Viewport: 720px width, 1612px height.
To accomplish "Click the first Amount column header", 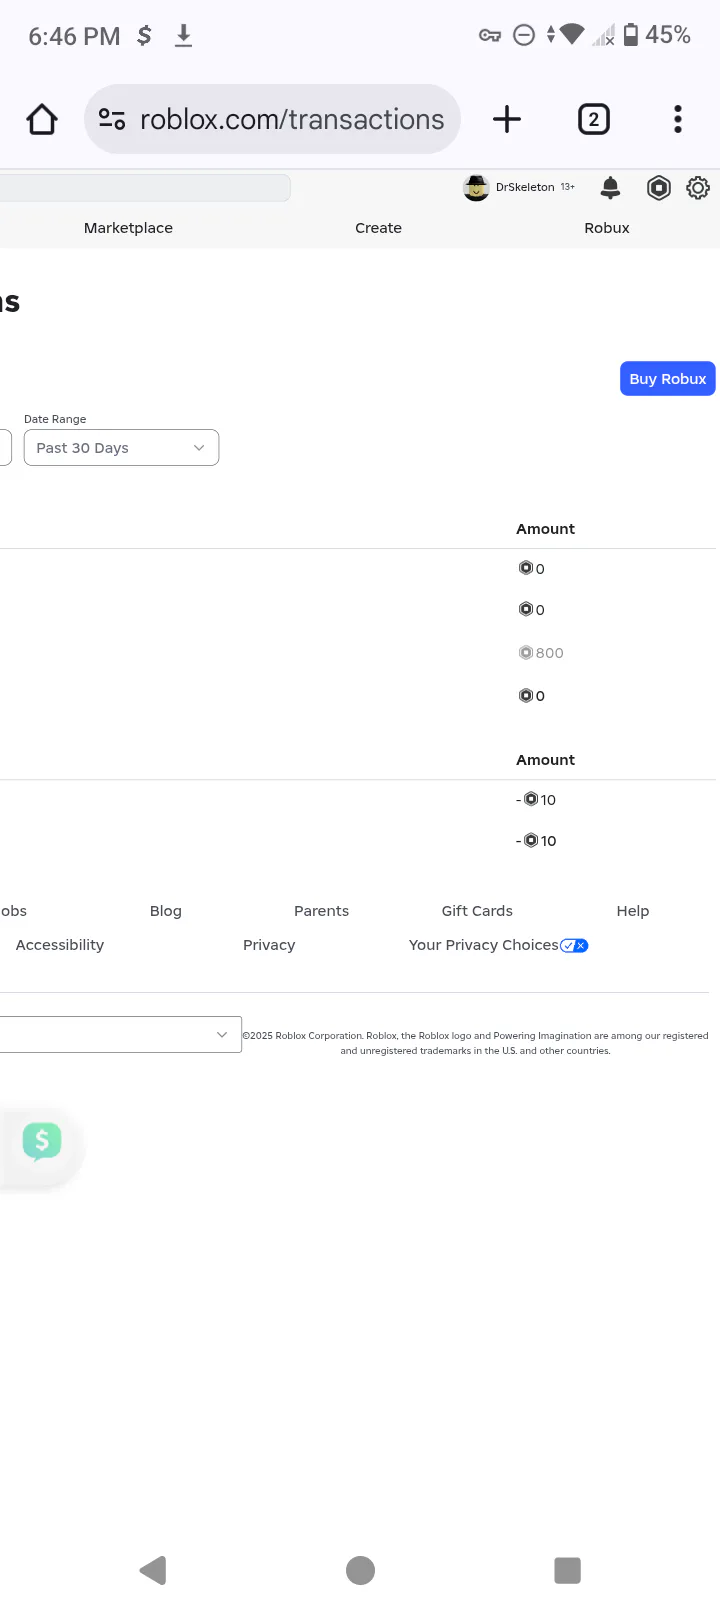I will click(545, 529).
